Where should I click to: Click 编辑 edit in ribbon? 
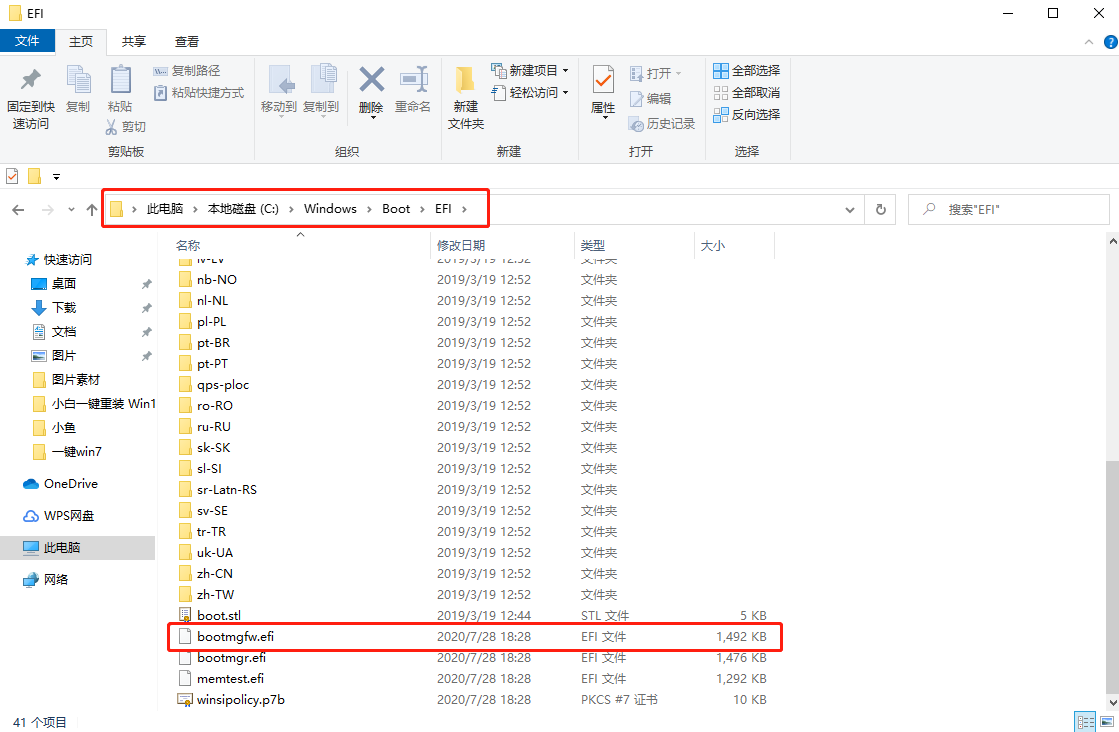click(x=650, y=98)
